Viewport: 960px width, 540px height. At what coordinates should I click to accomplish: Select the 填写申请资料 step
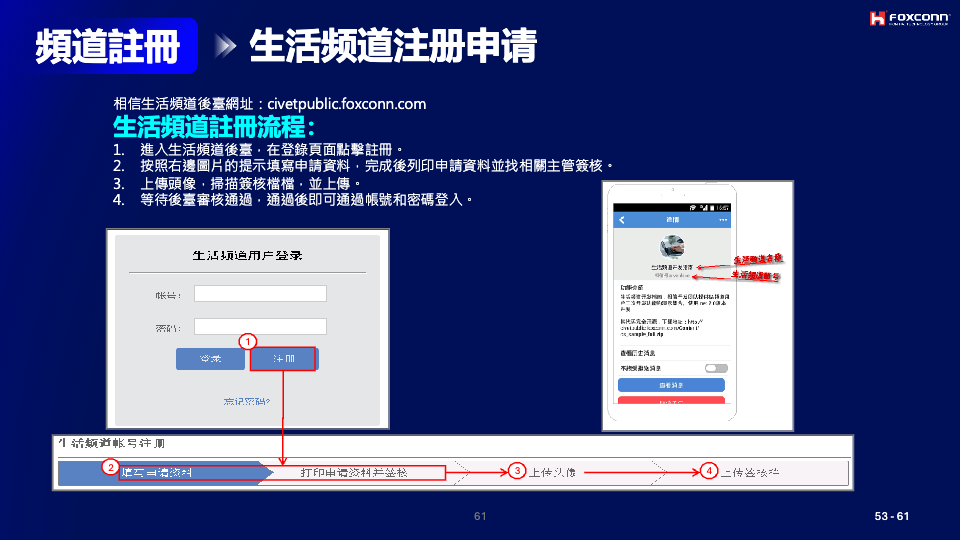click(165, 473)
